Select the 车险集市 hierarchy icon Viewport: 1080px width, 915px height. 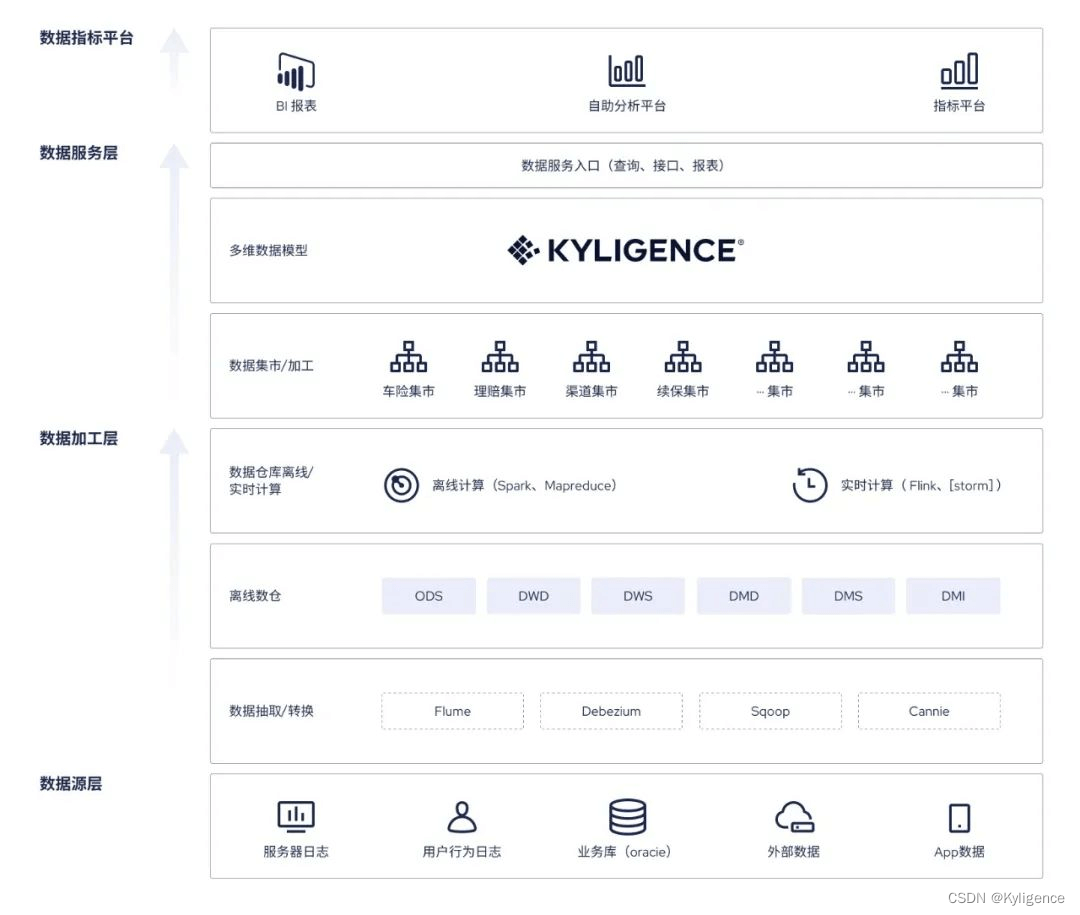pyautogui.click(x=408, y=356)
